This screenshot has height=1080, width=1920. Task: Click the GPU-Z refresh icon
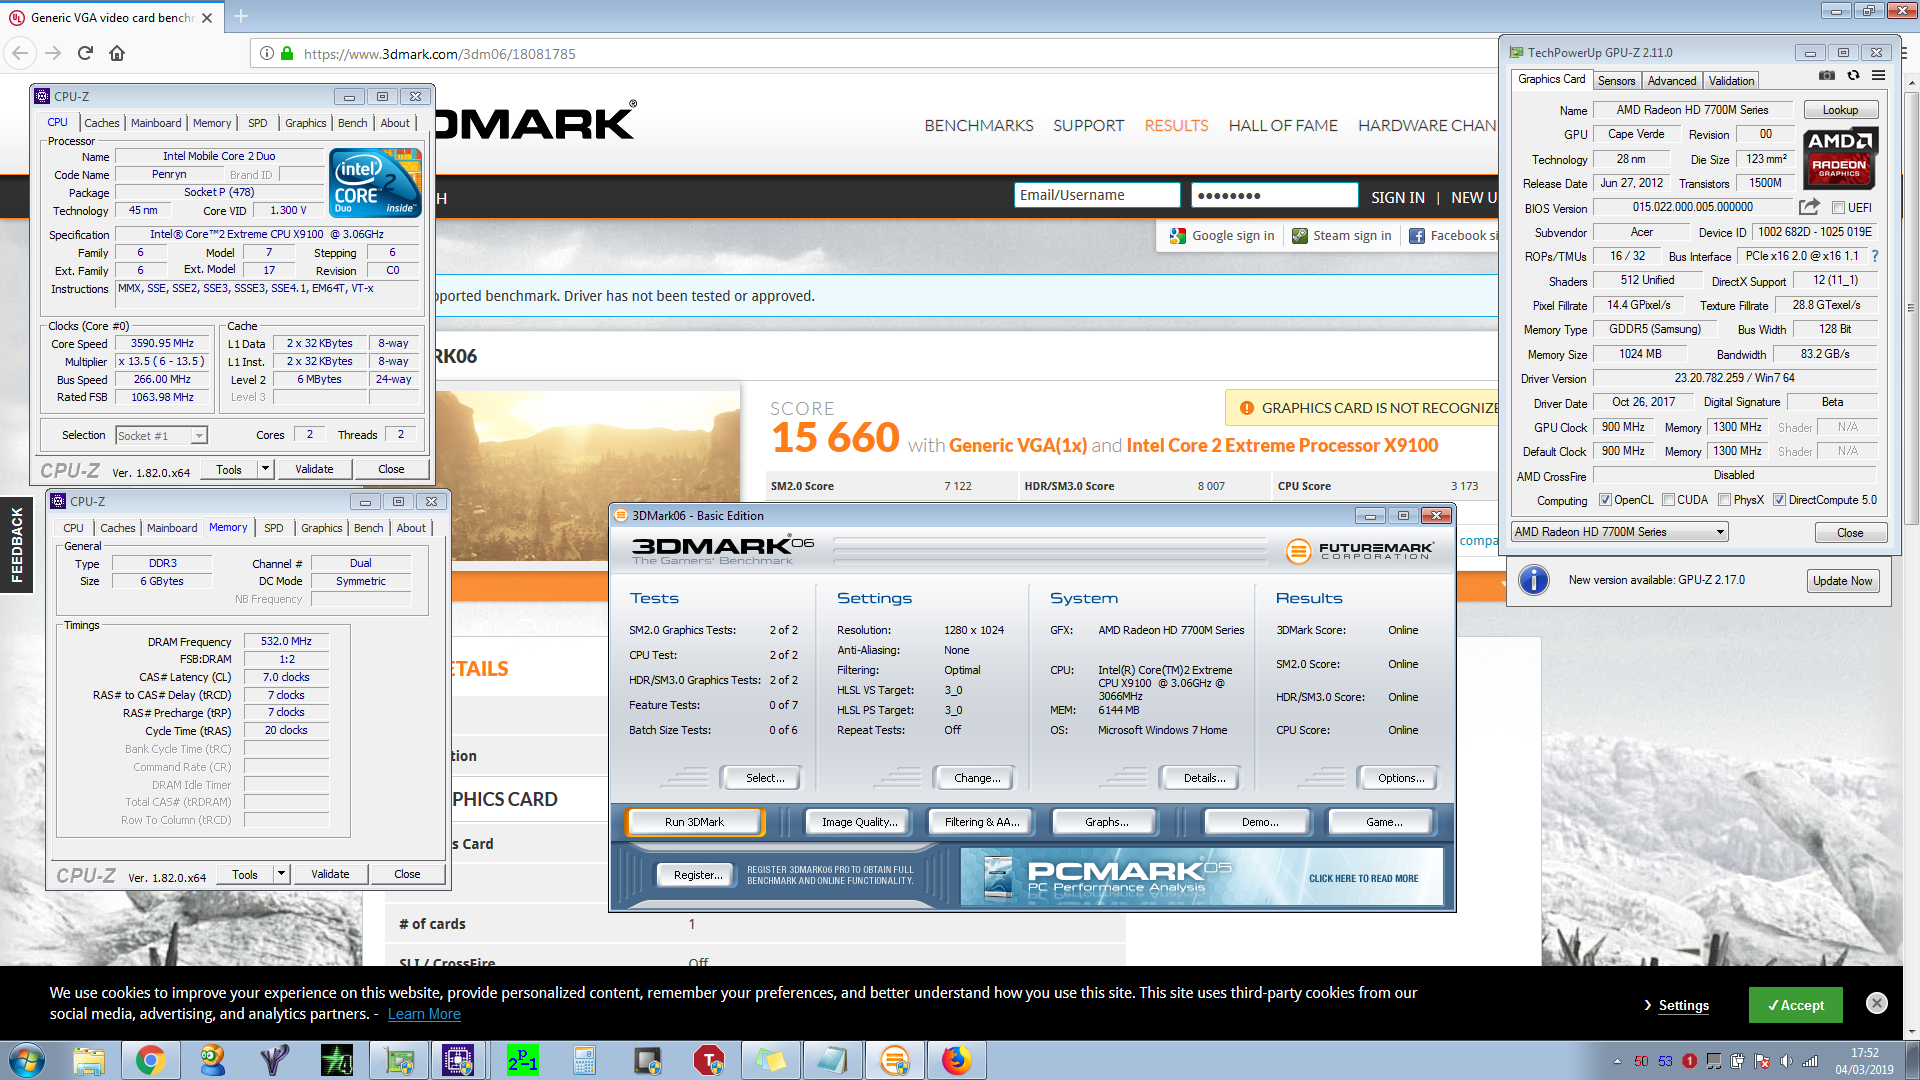[x=1853, y=77]
